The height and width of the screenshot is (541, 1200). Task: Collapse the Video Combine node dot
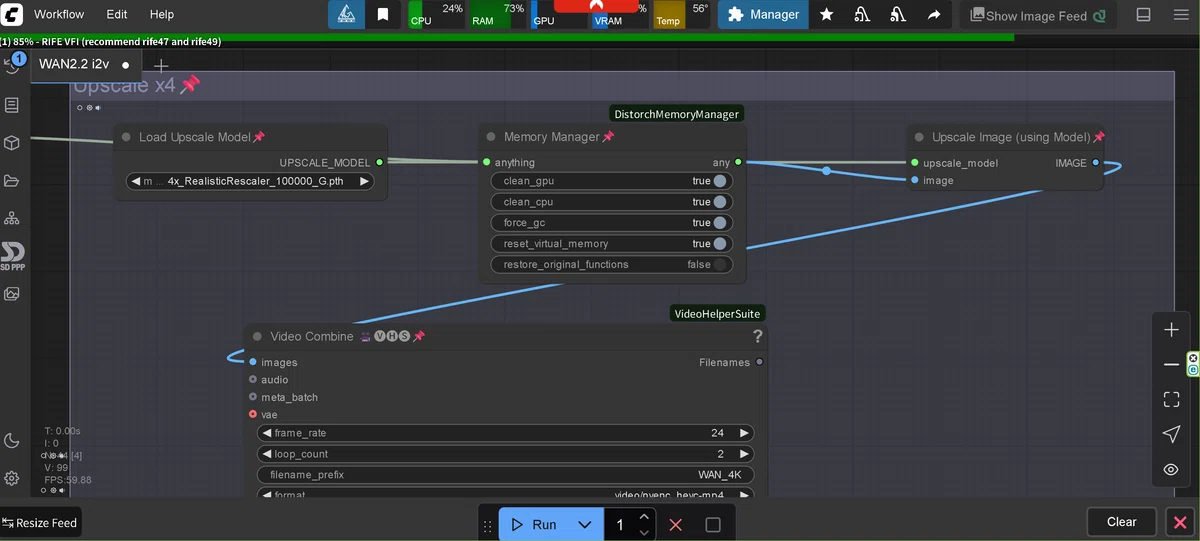pos(257,337)
